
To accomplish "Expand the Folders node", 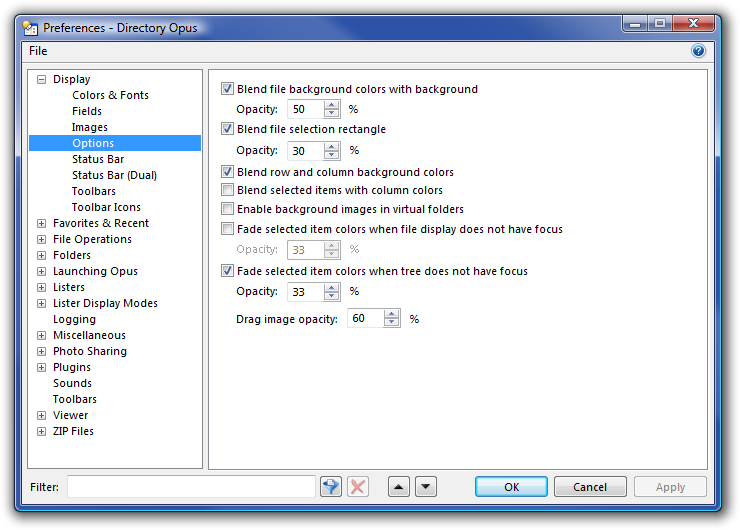I will pos(42,255).
